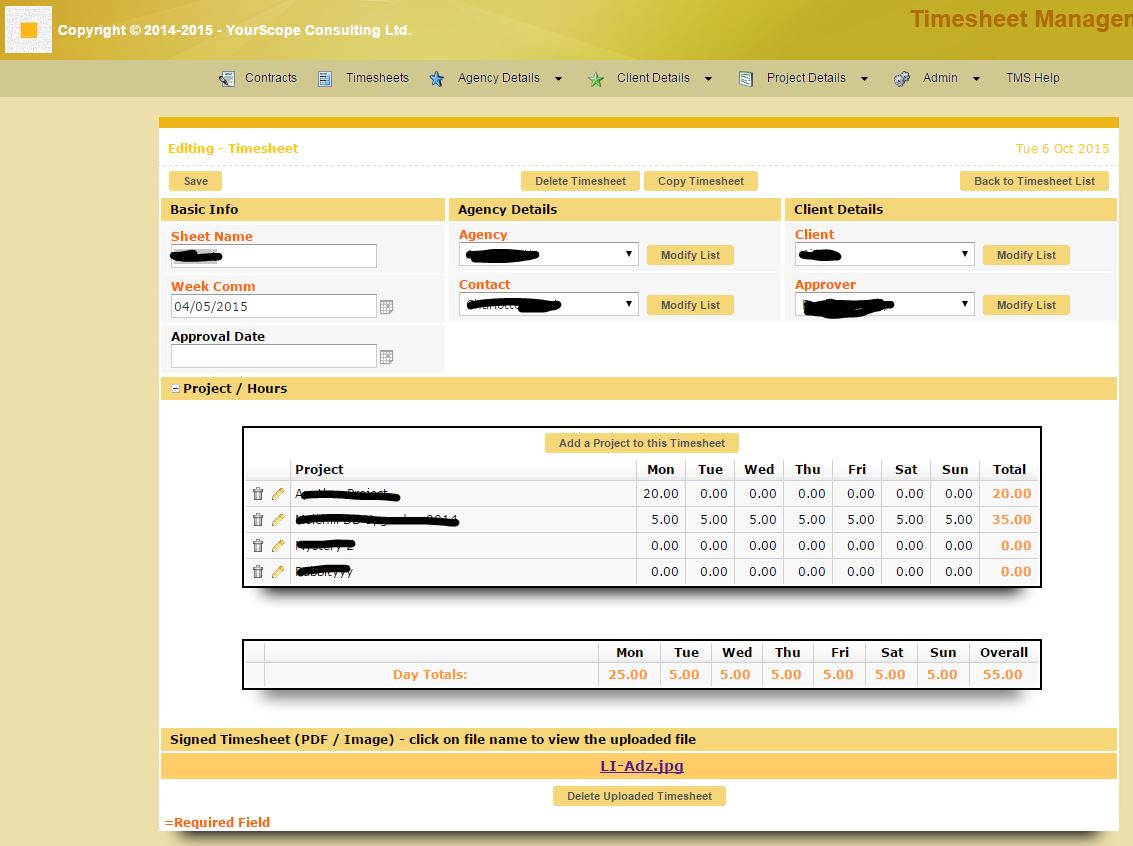The image size is (1133, 846).
Task: Edit the project row totaling 20.00
Action: (x=278, y=494)
